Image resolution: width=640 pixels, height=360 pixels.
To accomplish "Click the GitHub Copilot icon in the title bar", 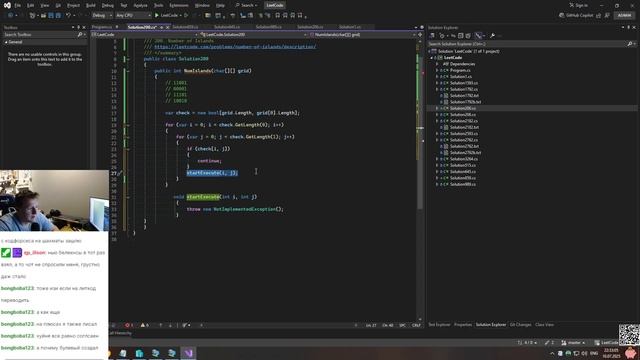I will click(562, 16).
